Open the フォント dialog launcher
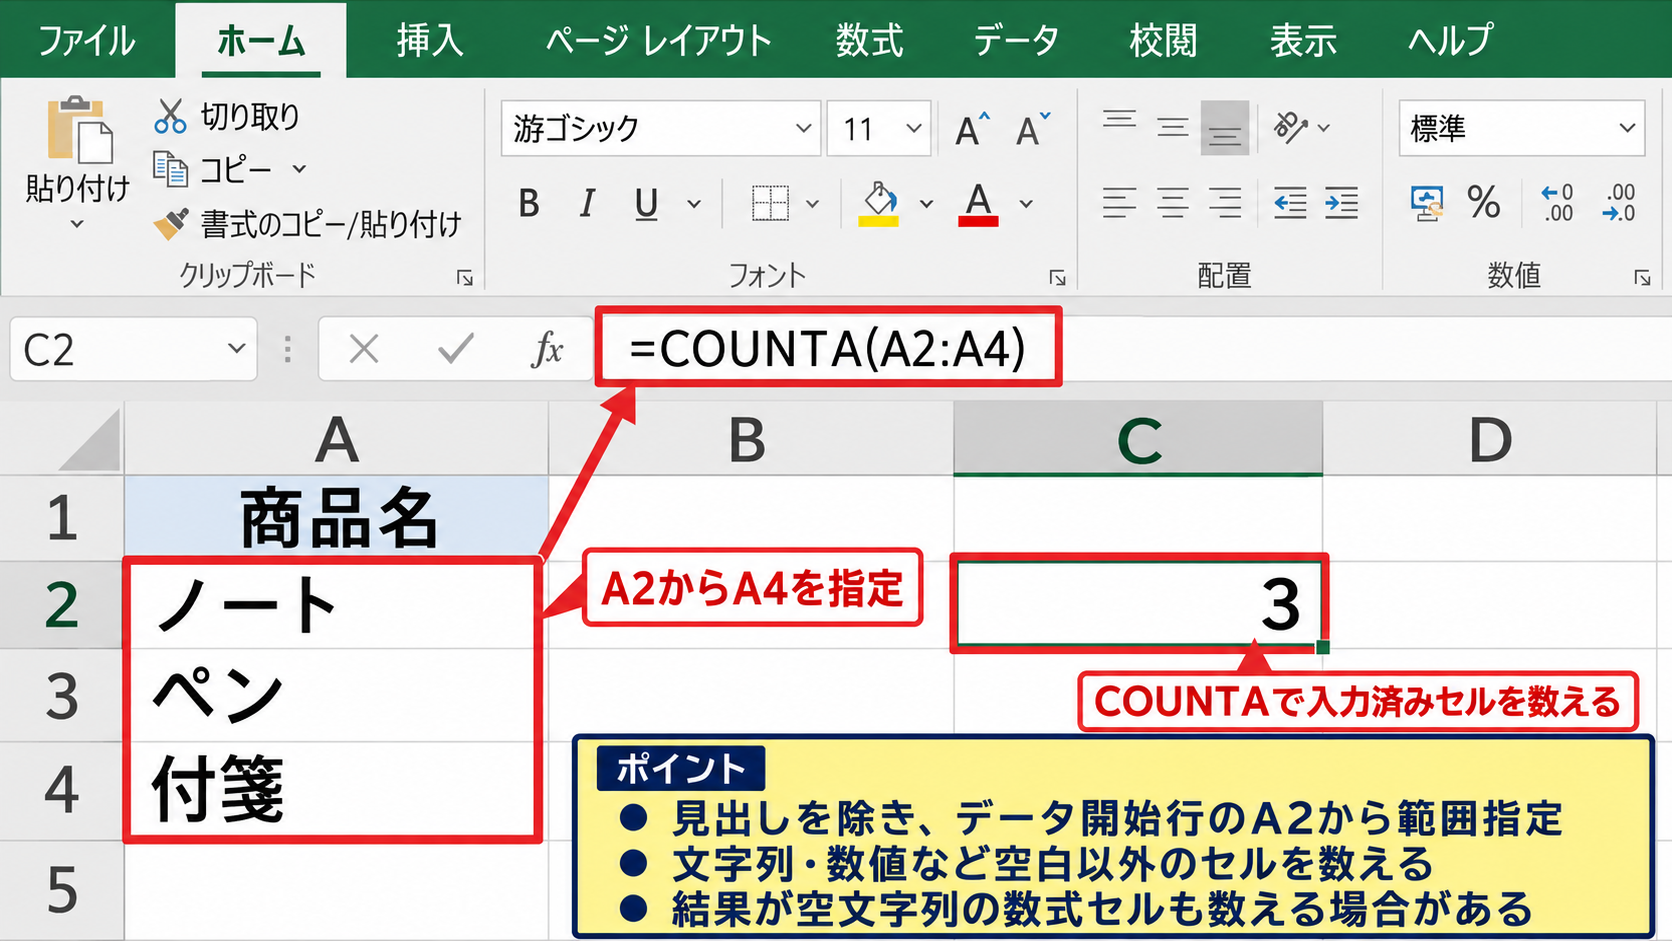The image size is (1672, 941). [1057, 278]
